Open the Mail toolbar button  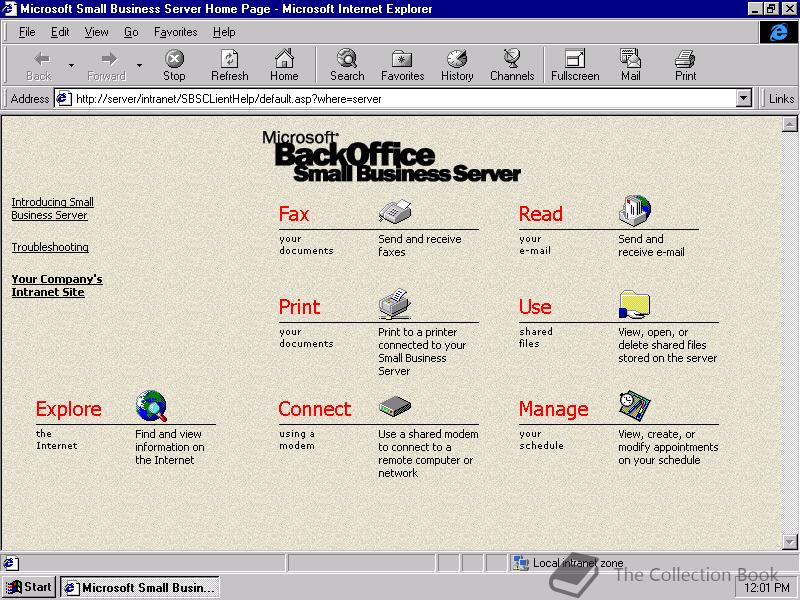[631, 65]
